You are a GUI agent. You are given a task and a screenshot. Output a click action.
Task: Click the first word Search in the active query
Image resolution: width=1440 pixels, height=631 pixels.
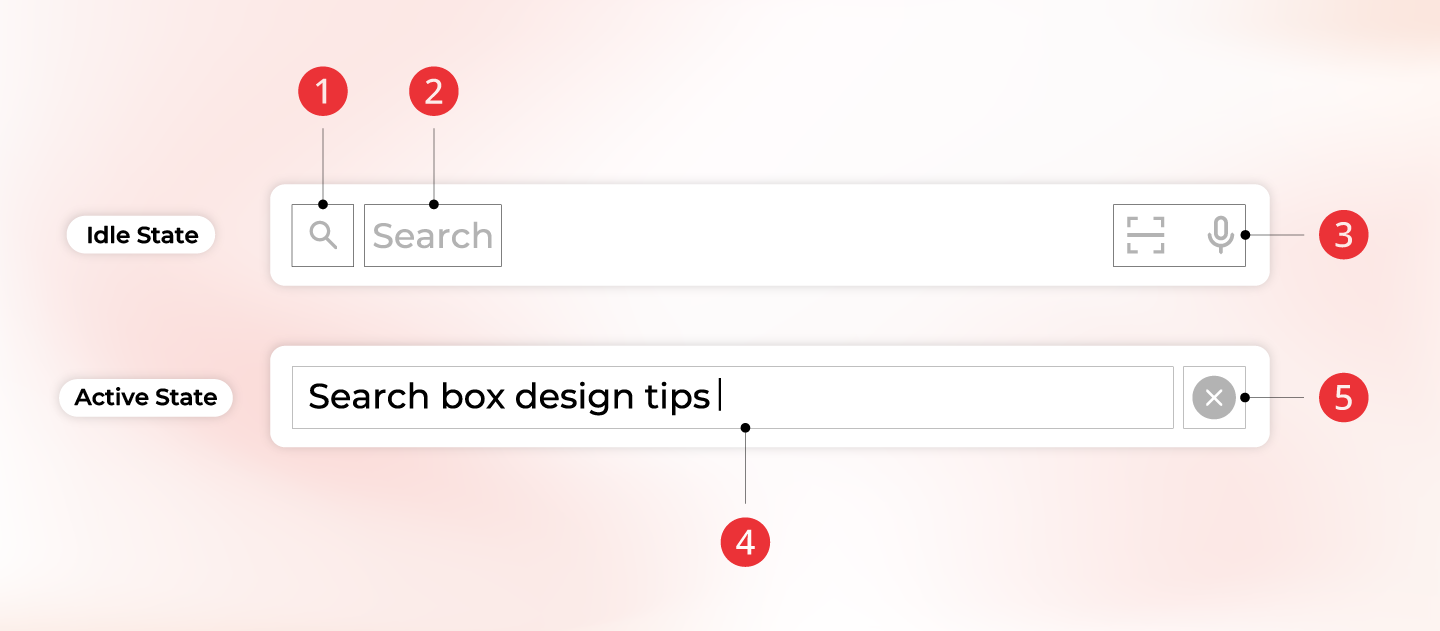click(369, 397)
